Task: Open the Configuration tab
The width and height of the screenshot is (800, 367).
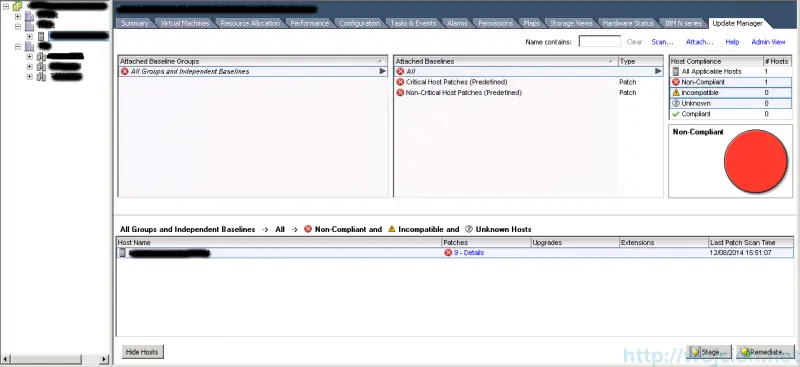Action: pyautogui.click(x=360, y=23)
